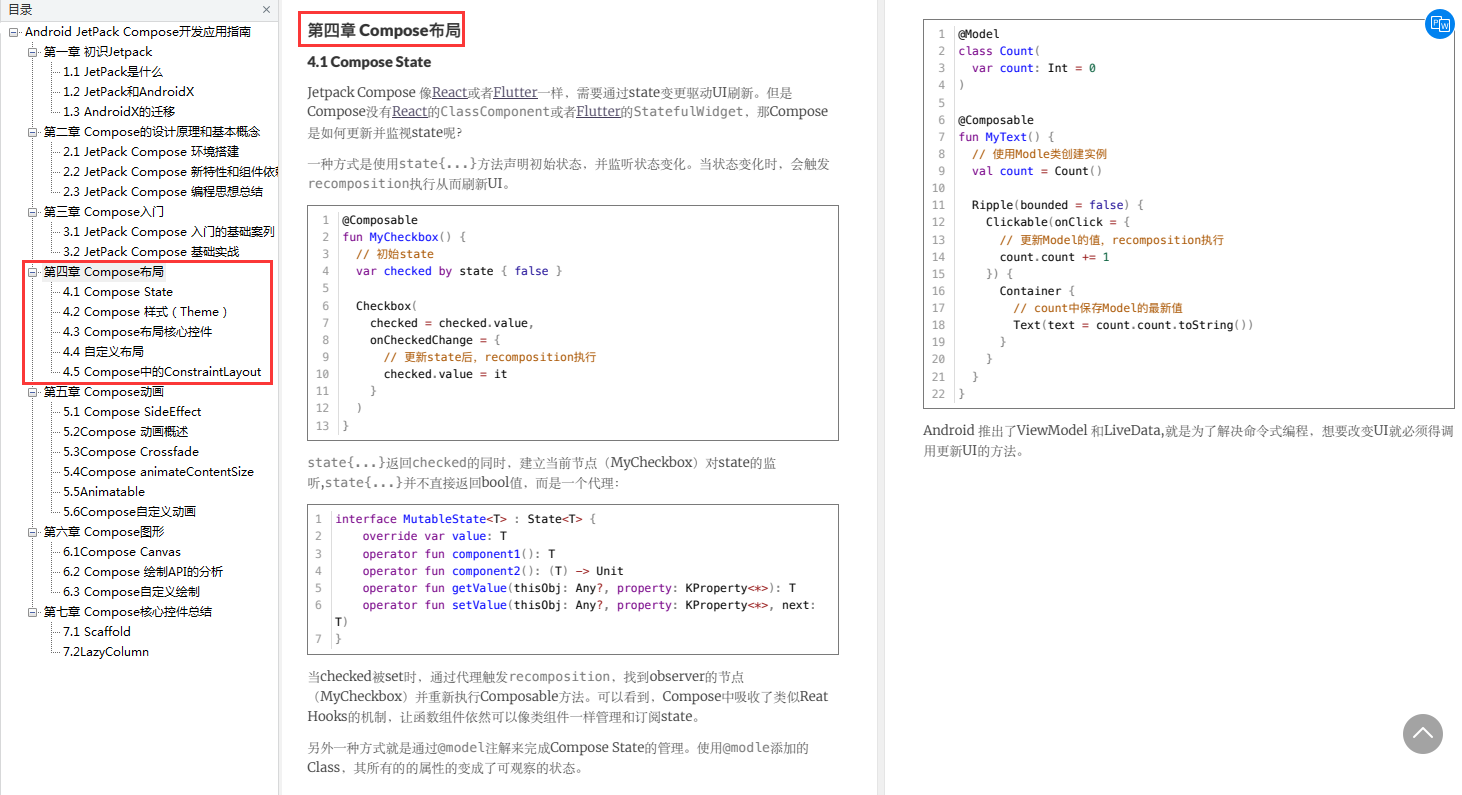The height and width of the screenshot is (795, 1462).
Task: Open 1.1 JetPack是什么 in the outline
Action: point(113,72)
